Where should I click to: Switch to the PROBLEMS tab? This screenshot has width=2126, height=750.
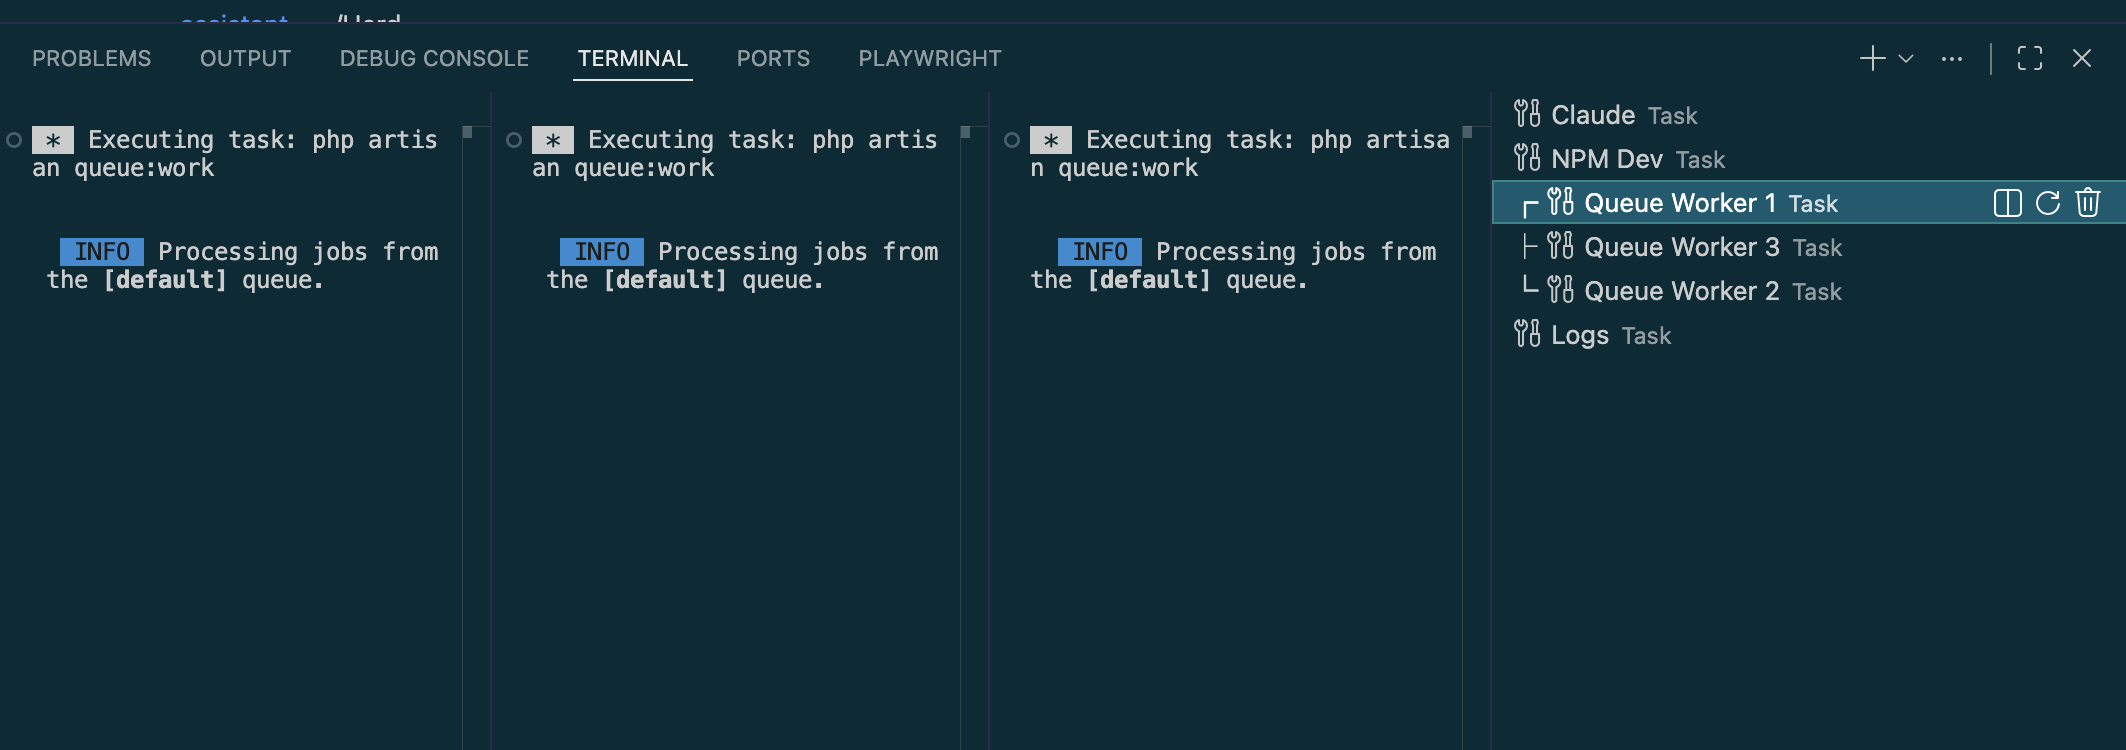[92, 59]
